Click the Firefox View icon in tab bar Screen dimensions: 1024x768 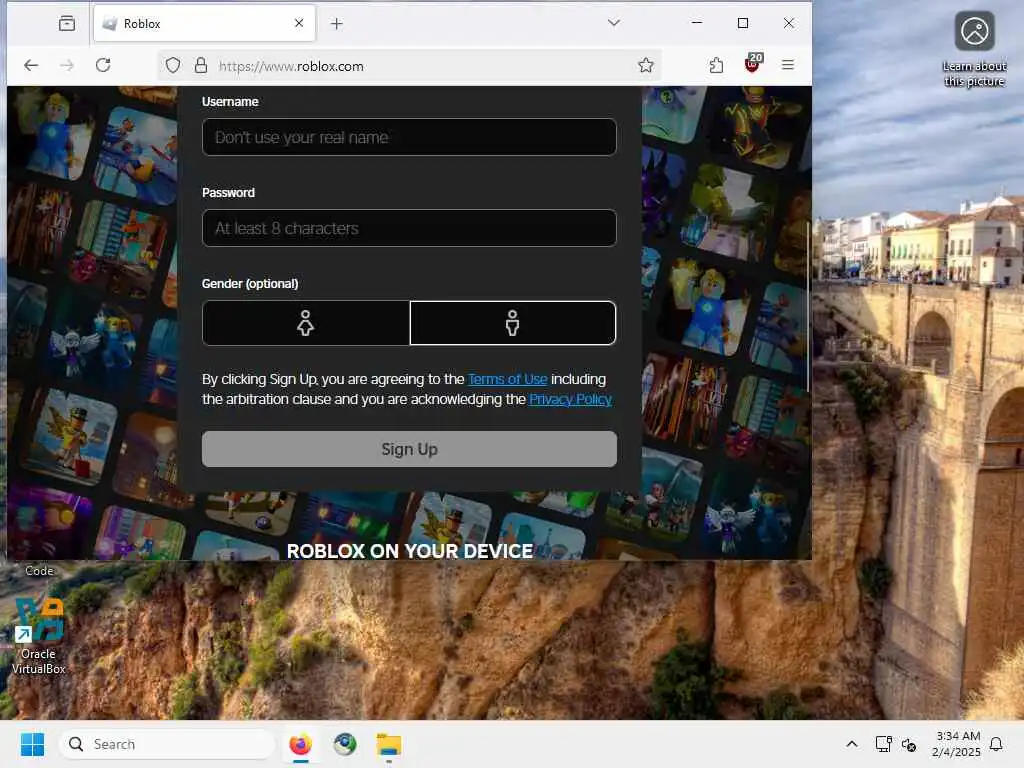pyautogui.click(x=67, y=24)
